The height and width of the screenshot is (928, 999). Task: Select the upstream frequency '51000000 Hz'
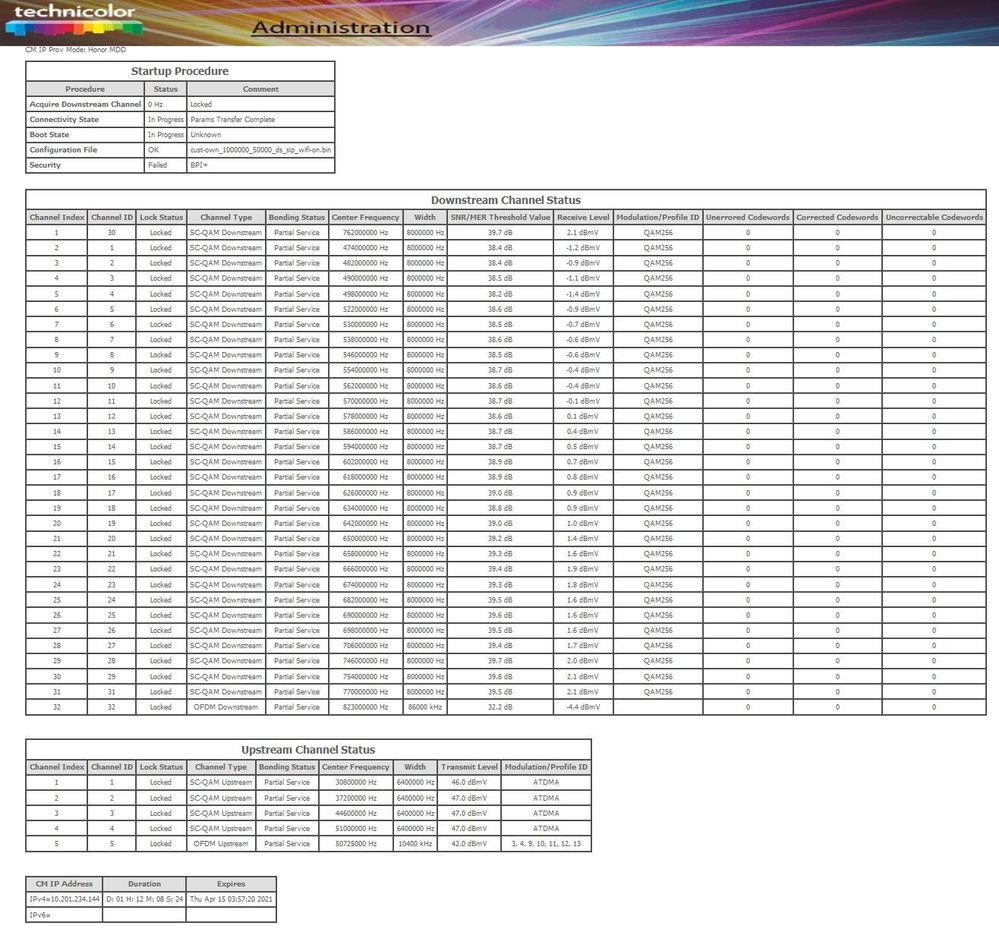click(356, 829)
